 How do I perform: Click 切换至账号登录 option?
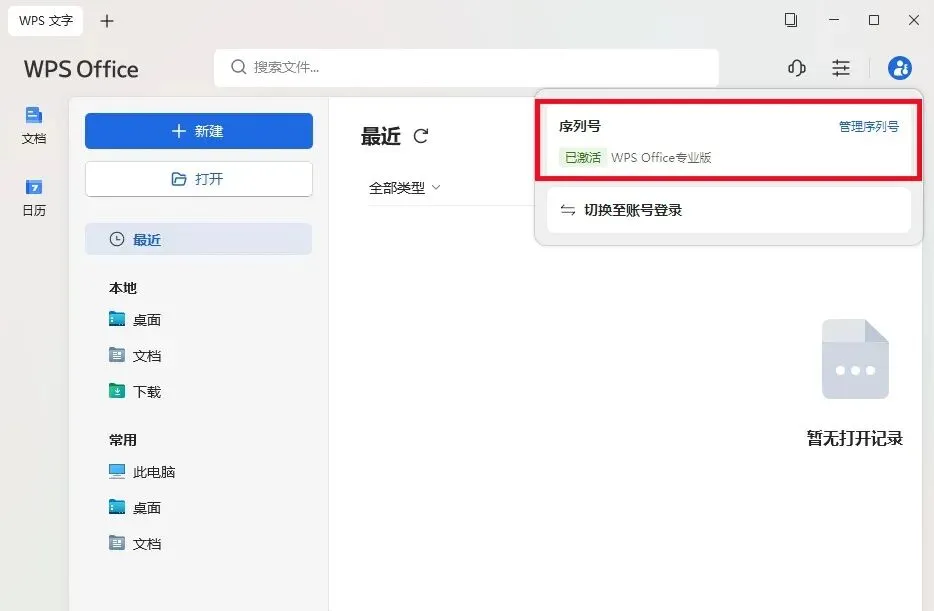pyautogui.click(x=728, y=210)
